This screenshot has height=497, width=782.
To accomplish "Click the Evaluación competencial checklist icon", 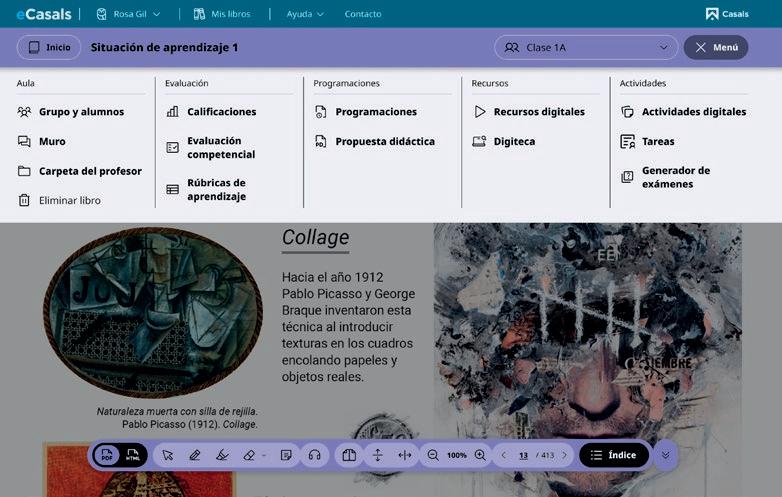I will tap(173, 148).
